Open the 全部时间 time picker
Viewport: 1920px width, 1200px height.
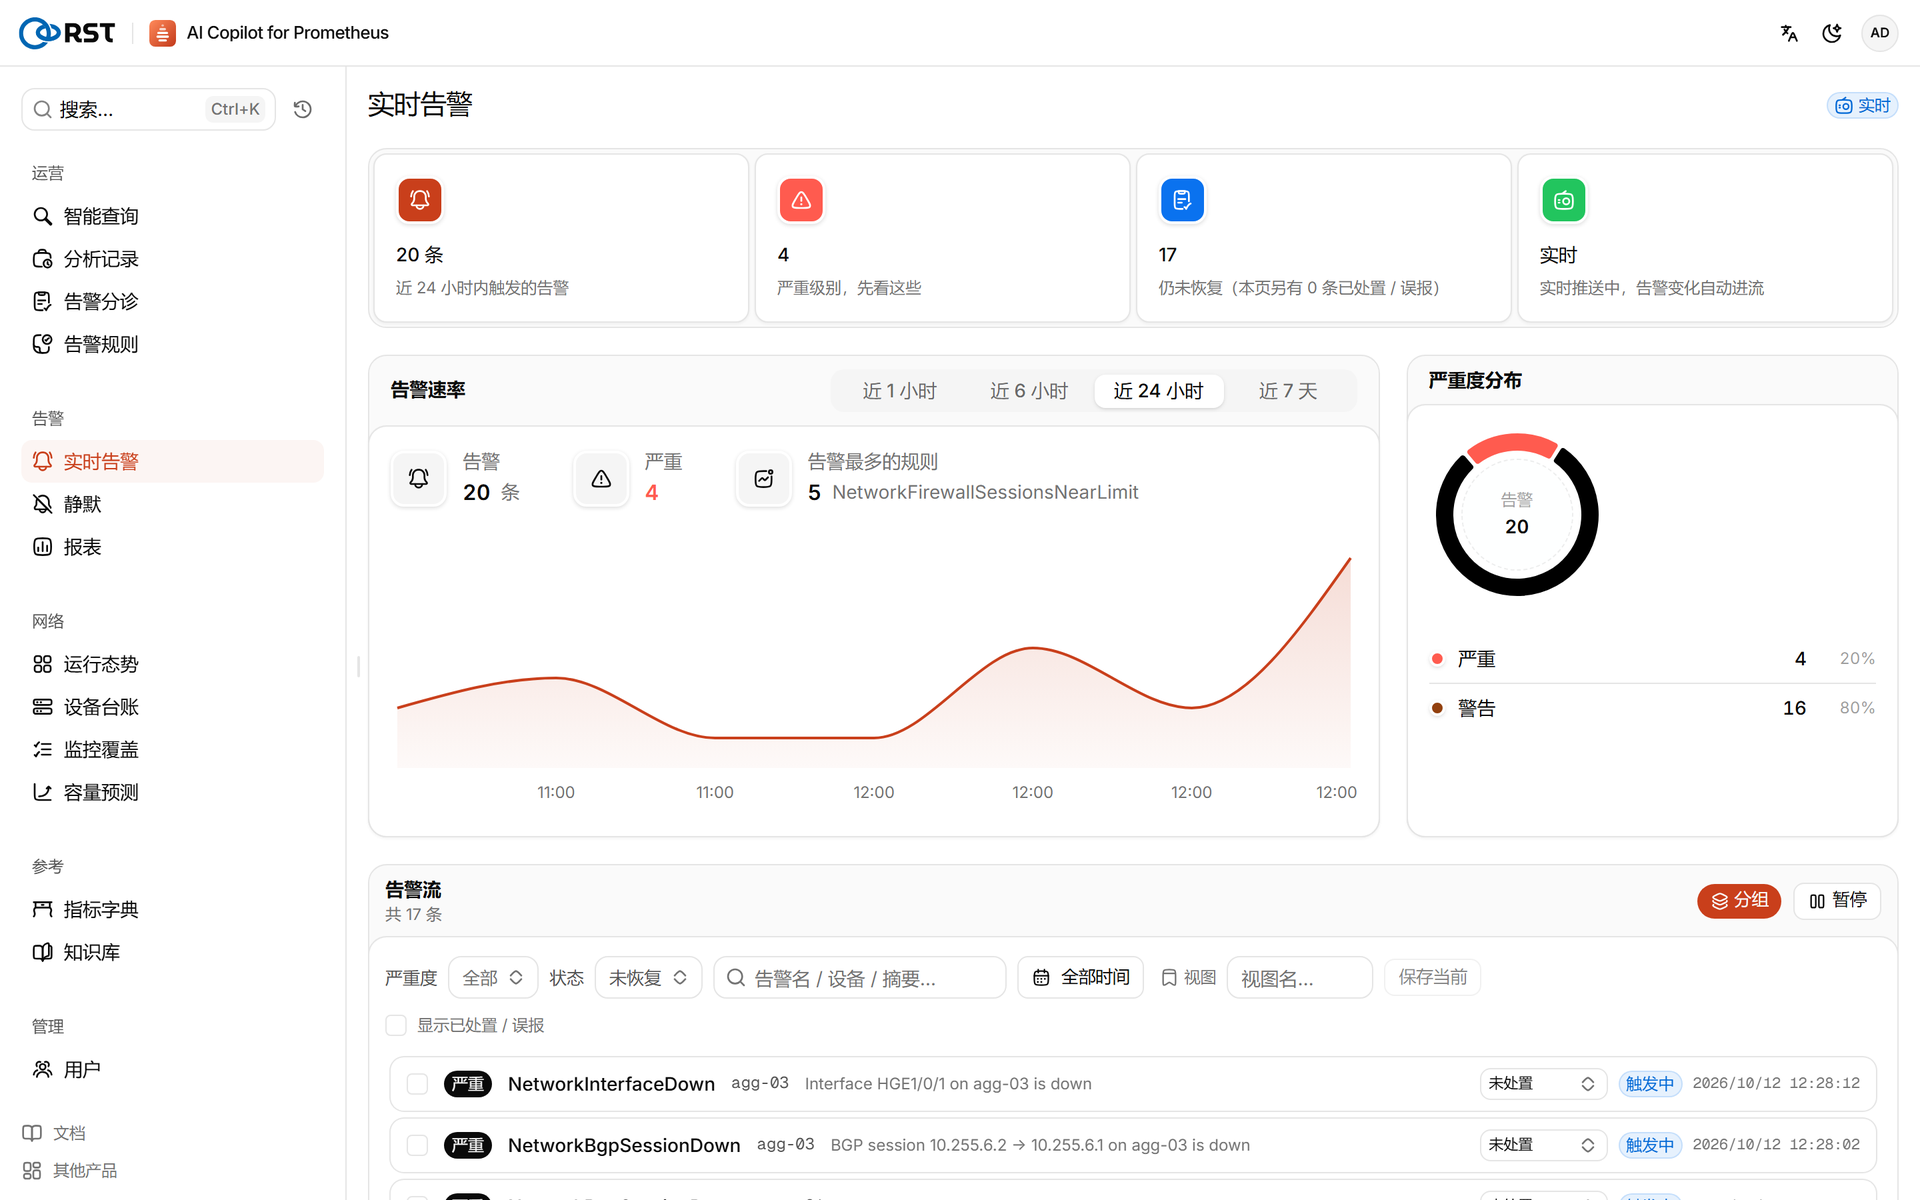pyautogui.click(x=1080, y=977)
